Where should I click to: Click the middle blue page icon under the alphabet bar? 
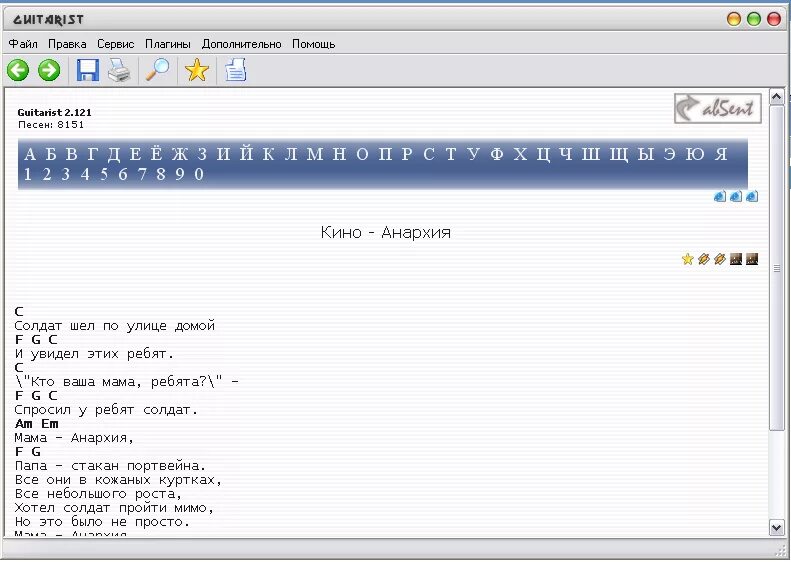(736, 196)
